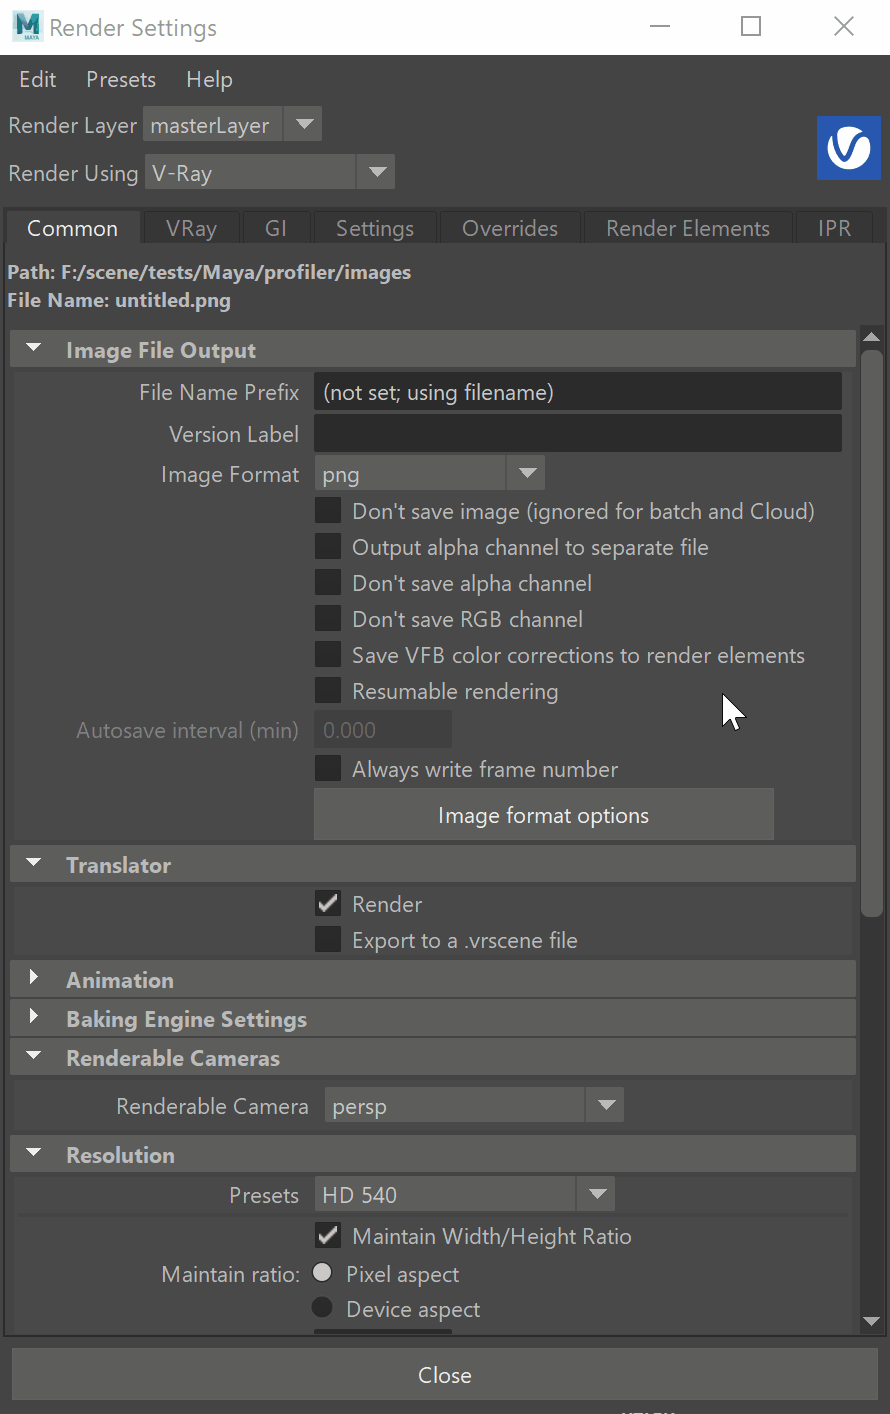Enable Don't save RGB channel checkbox
Image resolution: width=890 pixels, height=1414 pixels.
(328, 619)
